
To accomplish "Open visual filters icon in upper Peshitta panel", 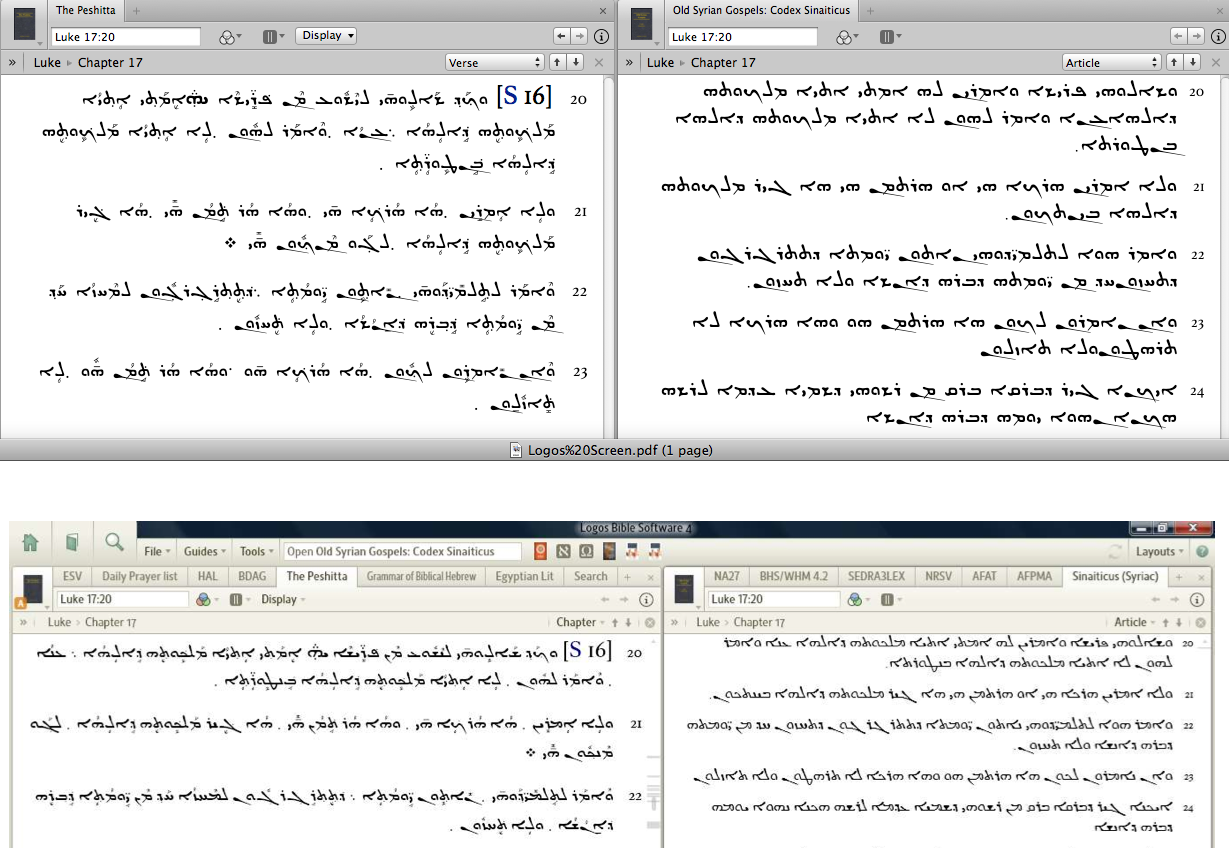I will [228, 36].
